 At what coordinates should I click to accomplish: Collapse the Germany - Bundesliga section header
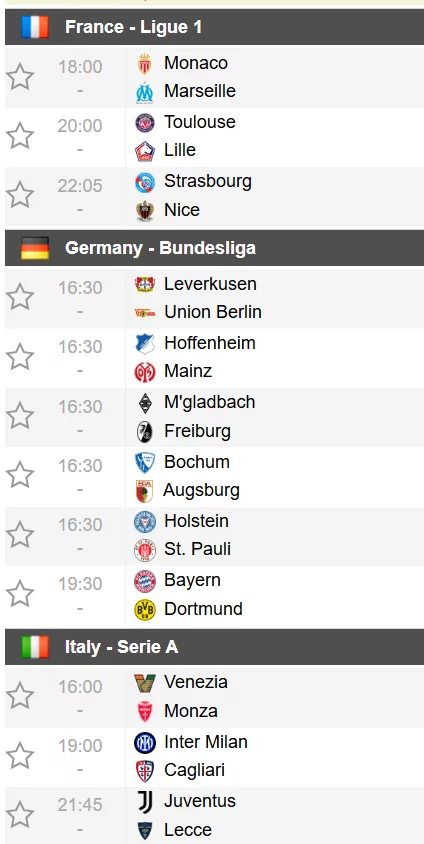point(214,248)
